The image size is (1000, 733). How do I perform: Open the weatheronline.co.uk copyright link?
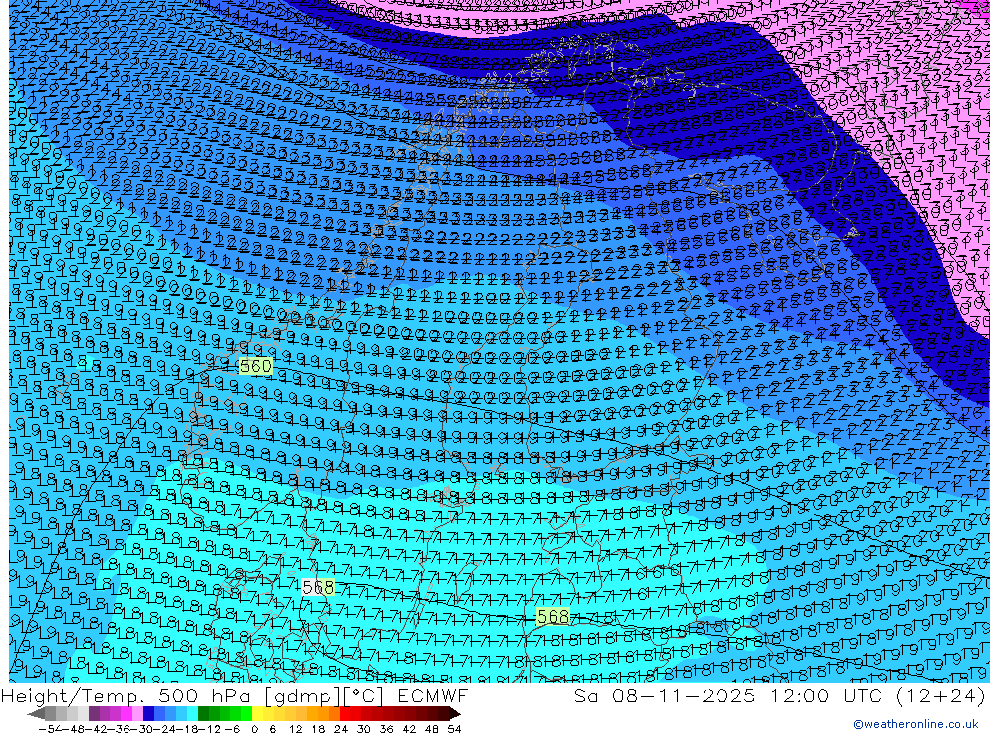(x=916, y=724)
